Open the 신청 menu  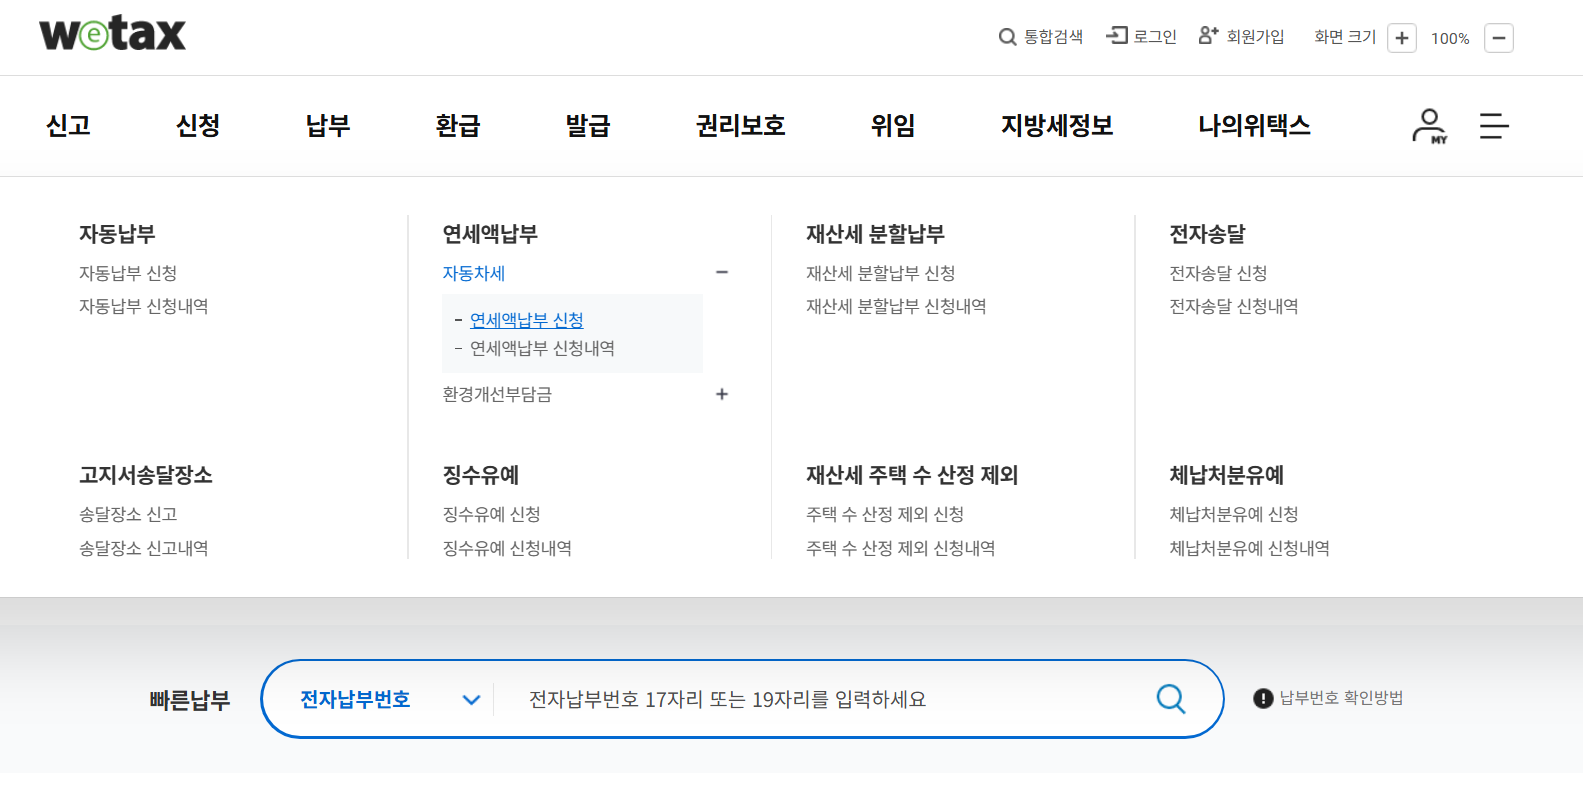198,126
